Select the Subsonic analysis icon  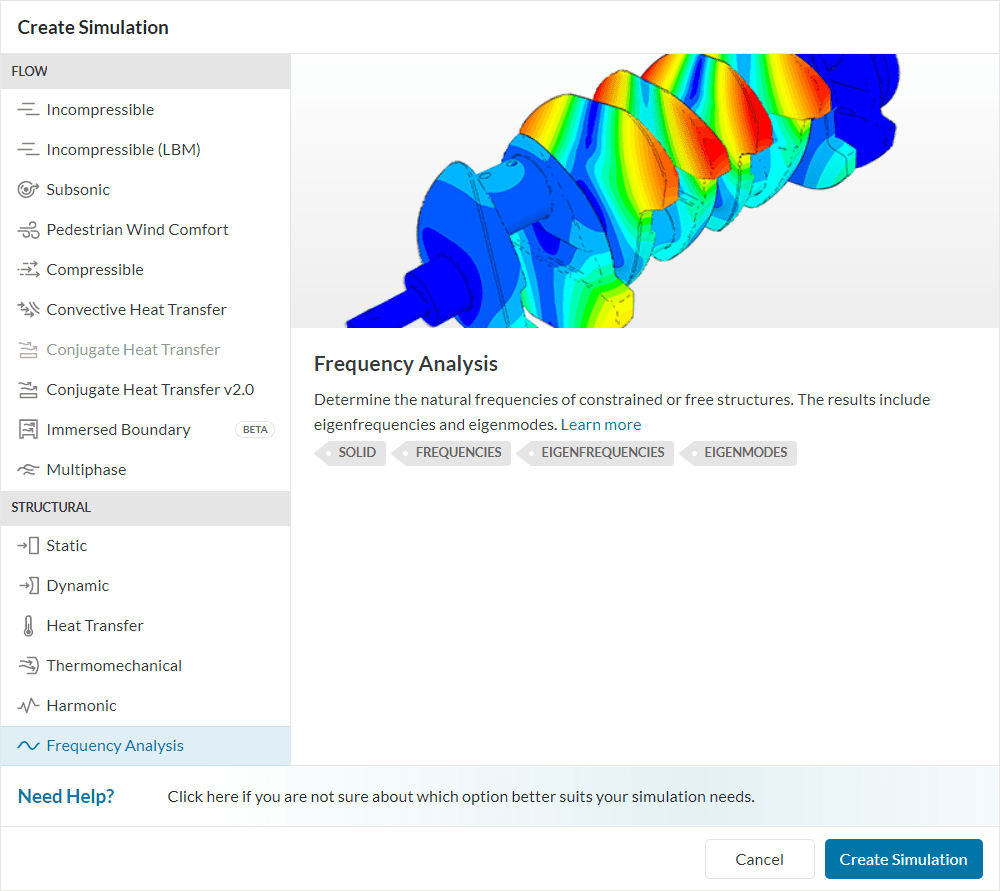pos(28,190)
